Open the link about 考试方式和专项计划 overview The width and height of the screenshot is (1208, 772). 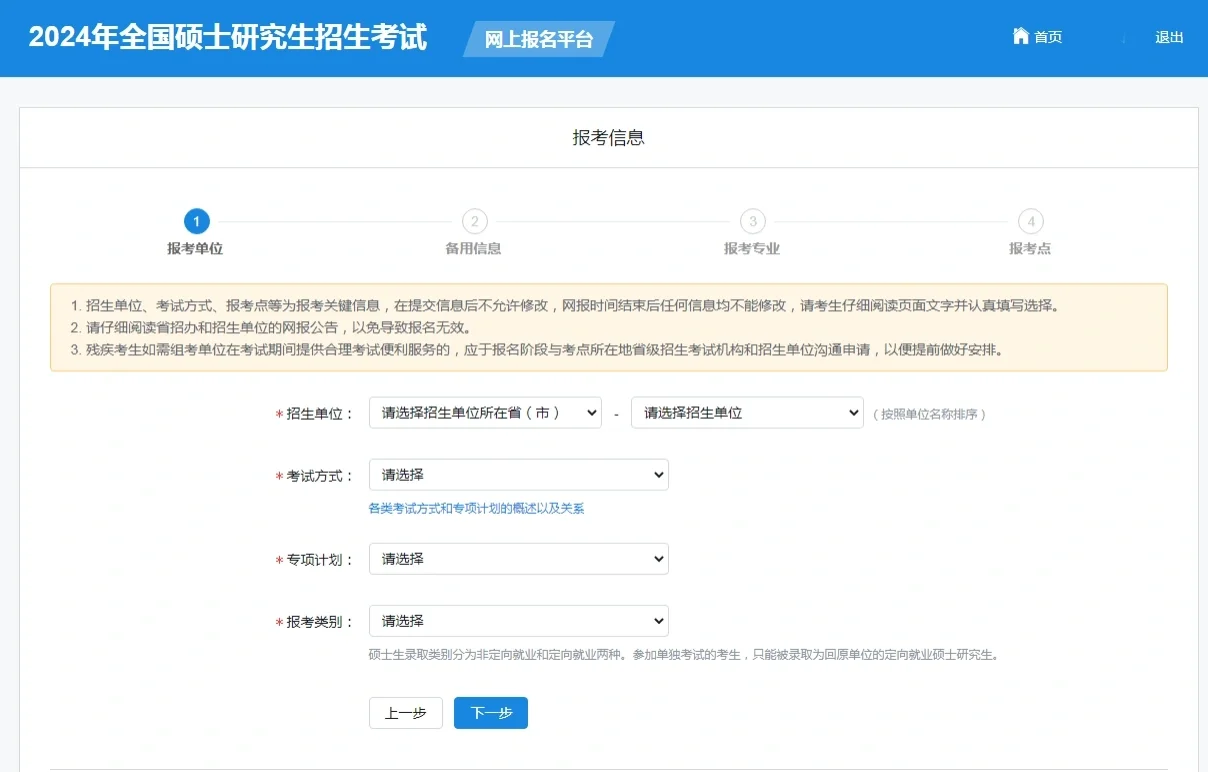click(x=477, y=508)
